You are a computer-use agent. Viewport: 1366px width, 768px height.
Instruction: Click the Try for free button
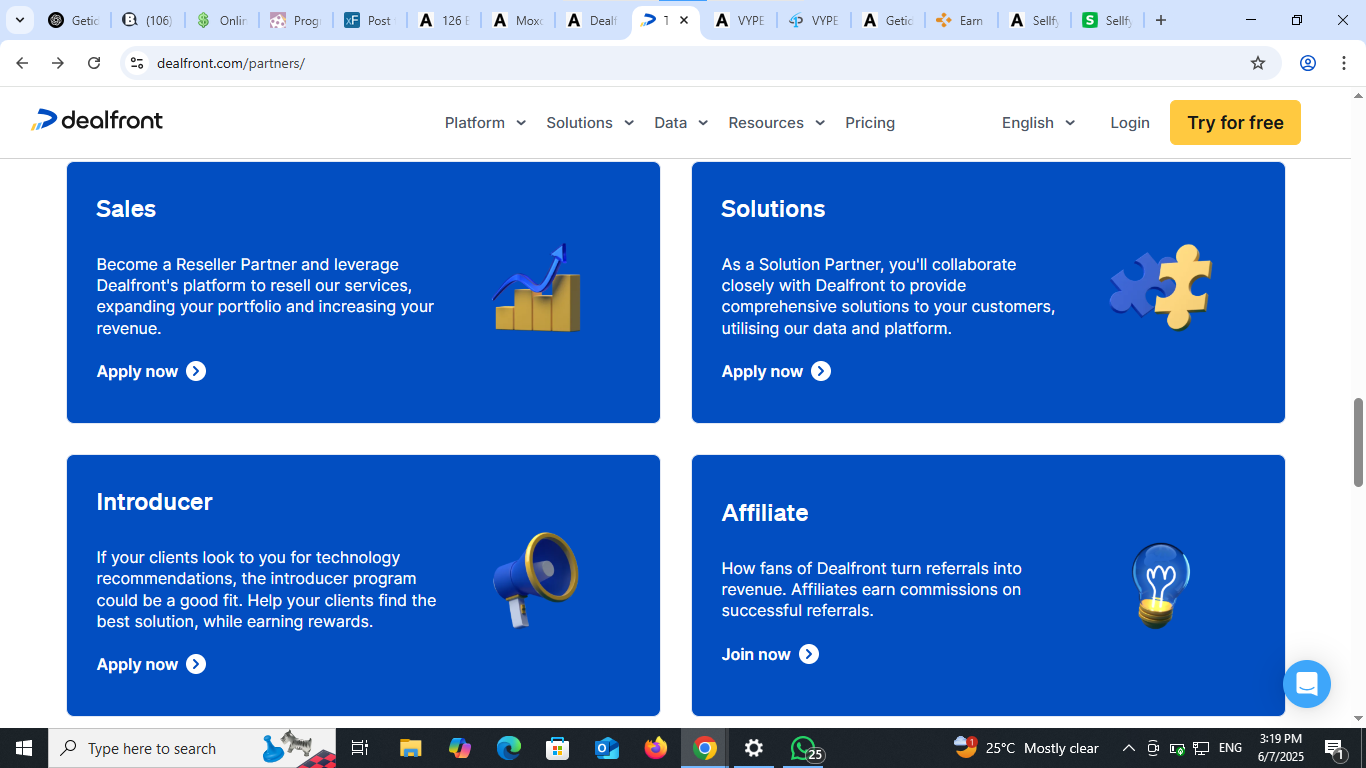(x=1235, y=122)
